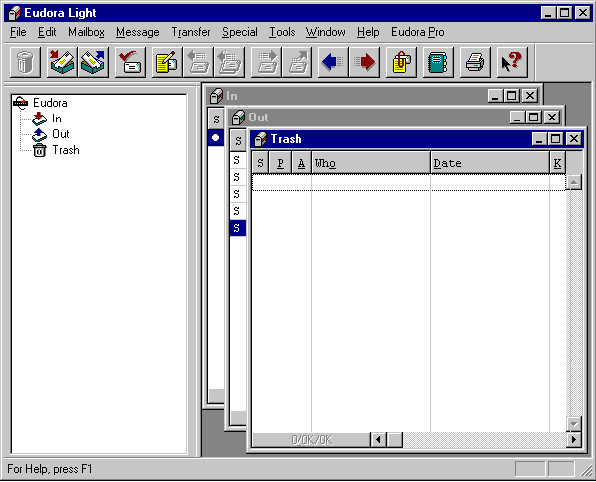Click the Delete Message trash can toolbar icon
Viewport: 596px width, 482px height.
point(25,62)
